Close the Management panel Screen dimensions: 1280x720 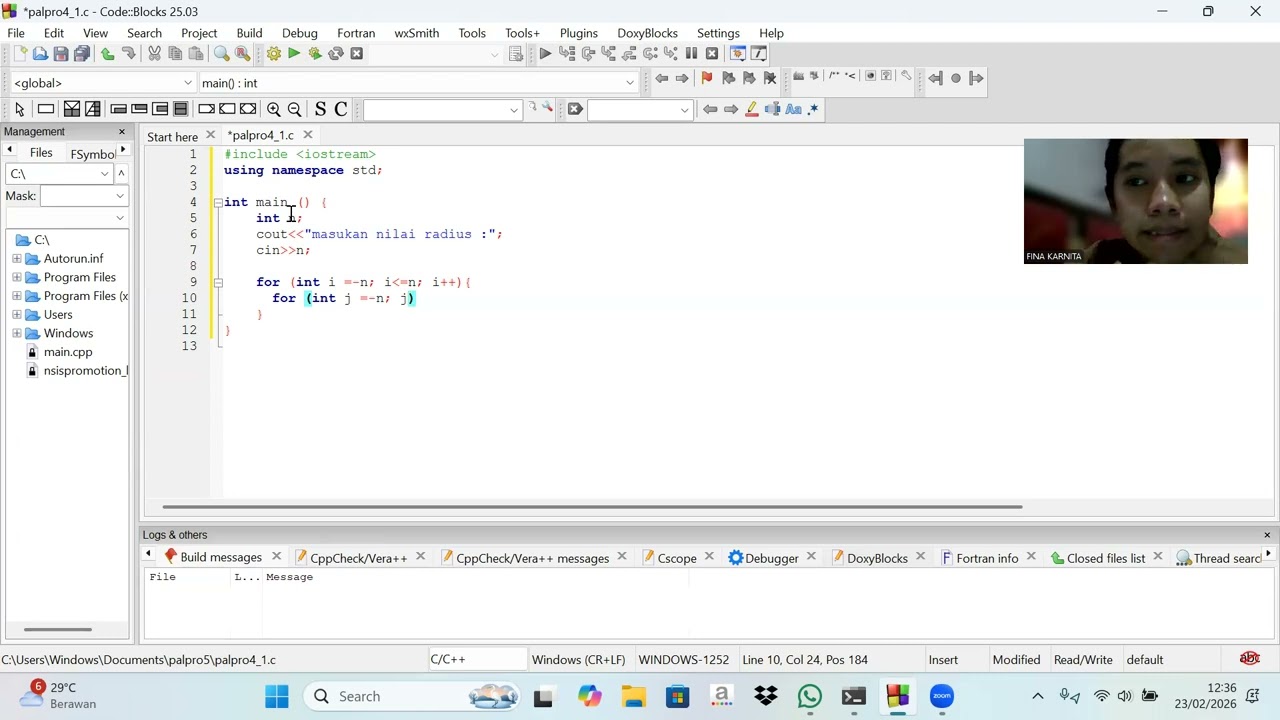pos(122,132)
